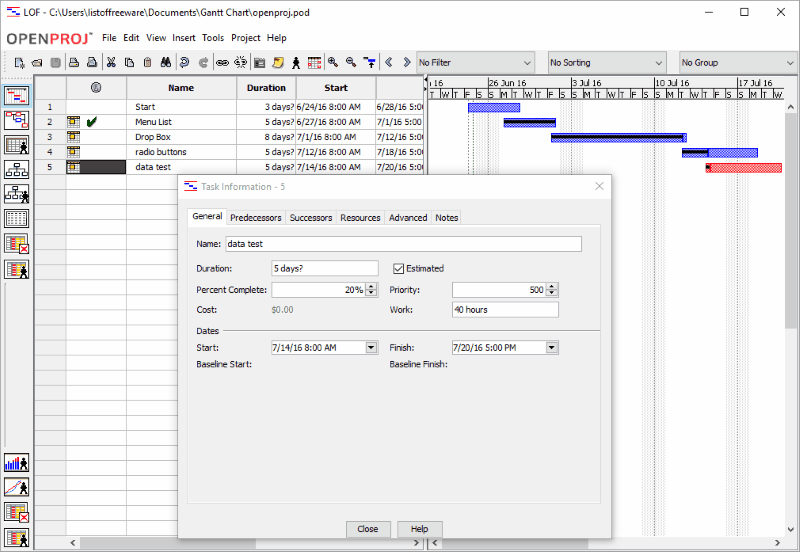Zoom out with the magnifier minus icon
The width and height of the screenshot is (800, 552).
point(351,62)
